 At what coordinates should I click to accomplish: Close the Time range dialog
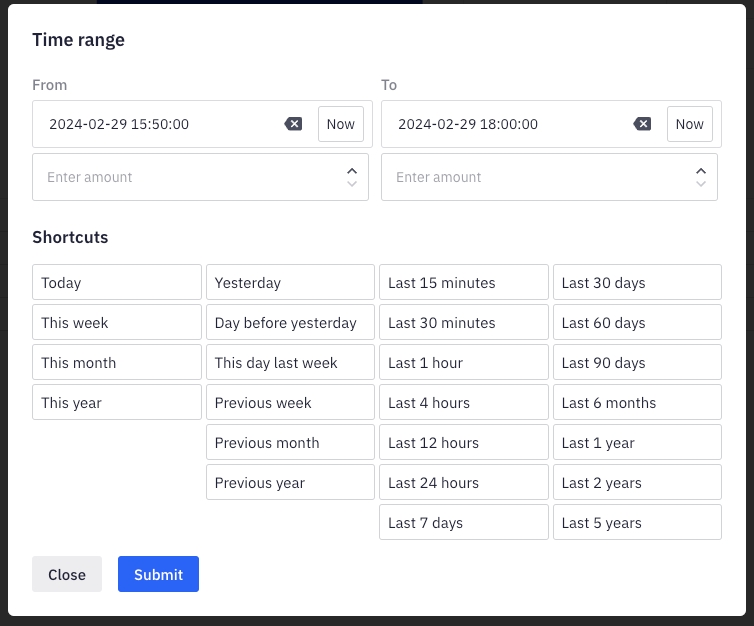pos(67,574)
